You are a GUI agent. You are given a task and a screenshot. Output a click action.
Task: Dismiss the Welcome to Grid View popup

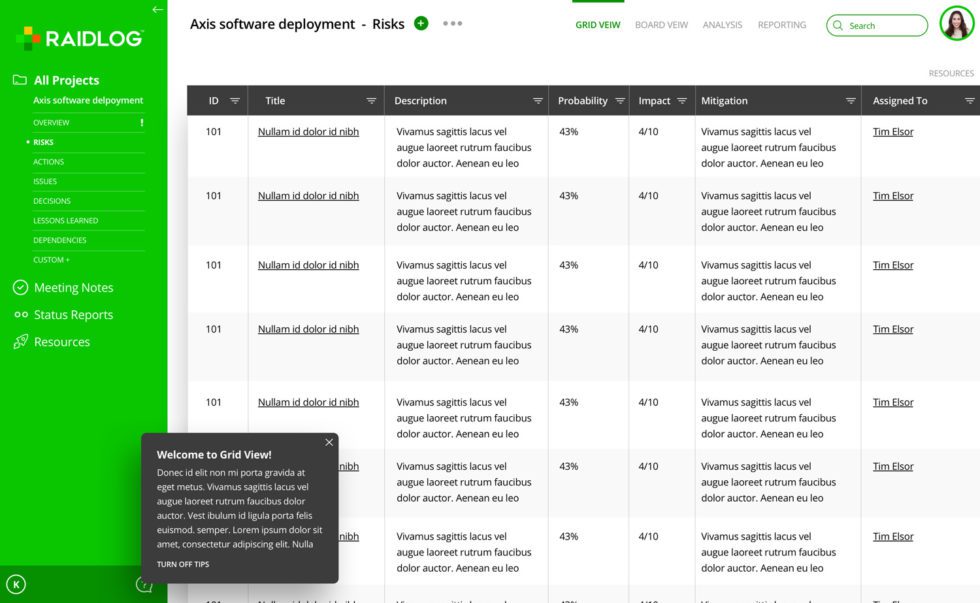point(329,442)
